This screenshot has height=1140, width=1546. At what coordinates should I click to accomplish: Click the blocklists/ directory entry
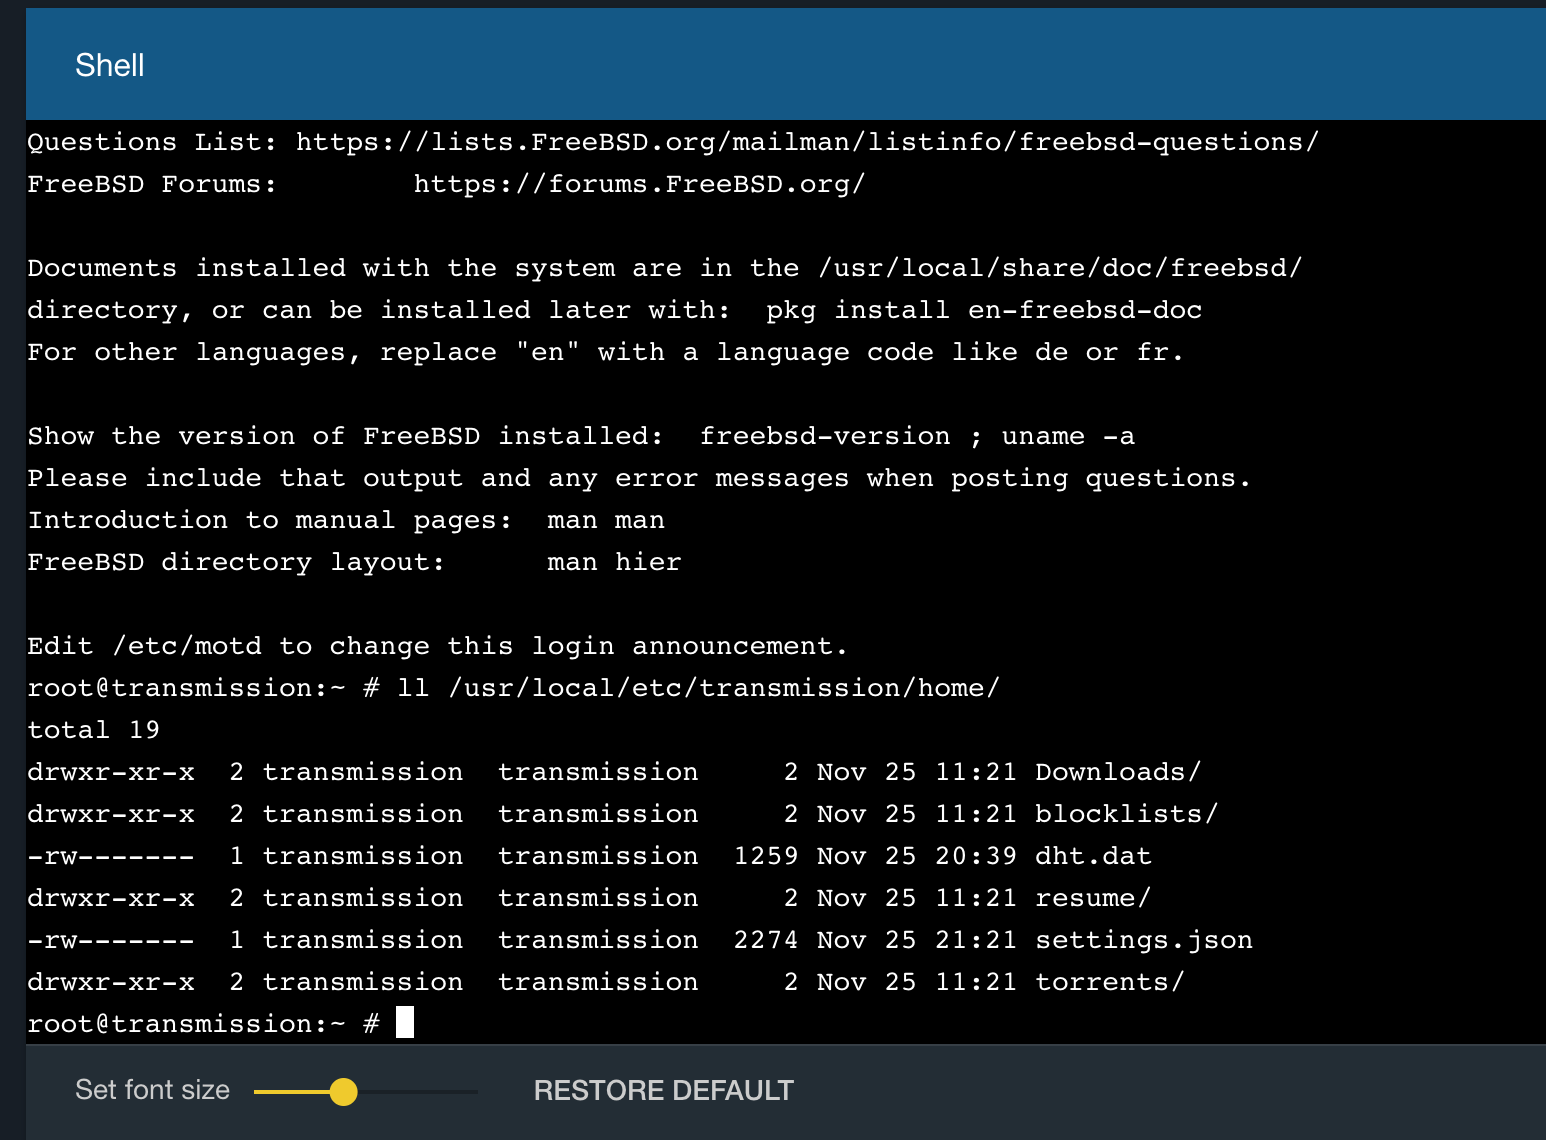point(1127,814)
